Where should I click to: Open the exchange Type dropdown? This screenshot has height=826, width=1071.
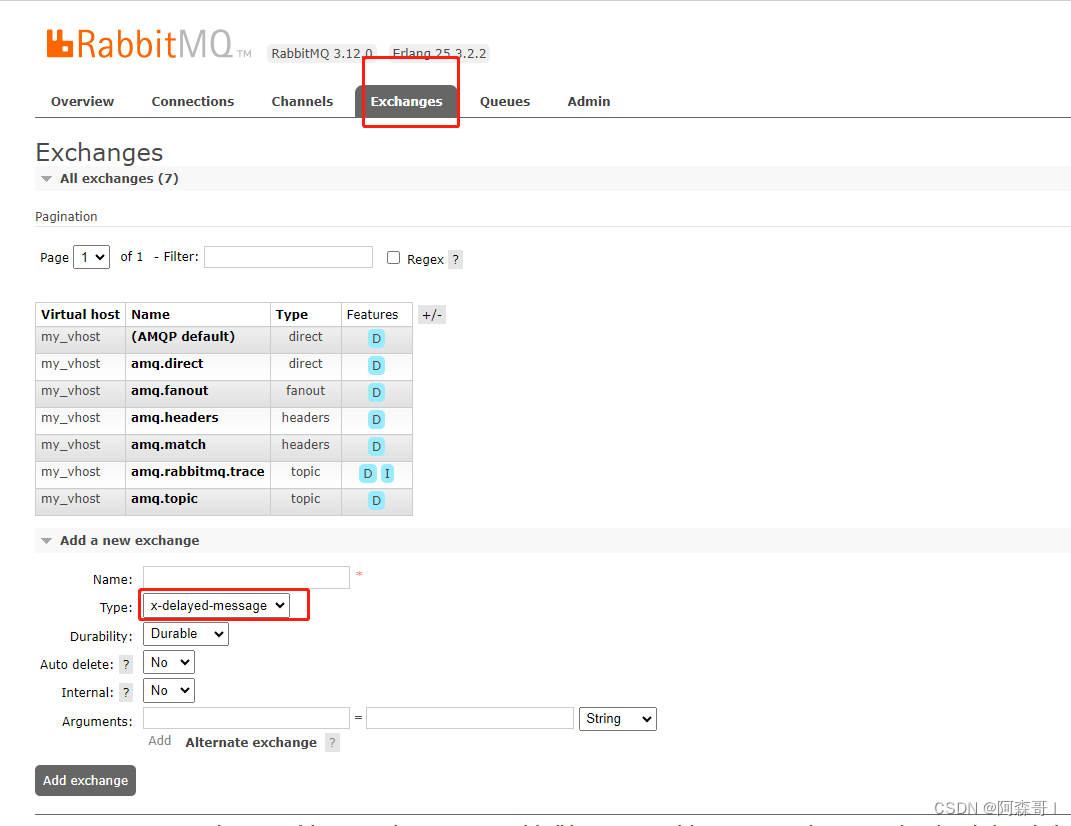tap(215, 605)
